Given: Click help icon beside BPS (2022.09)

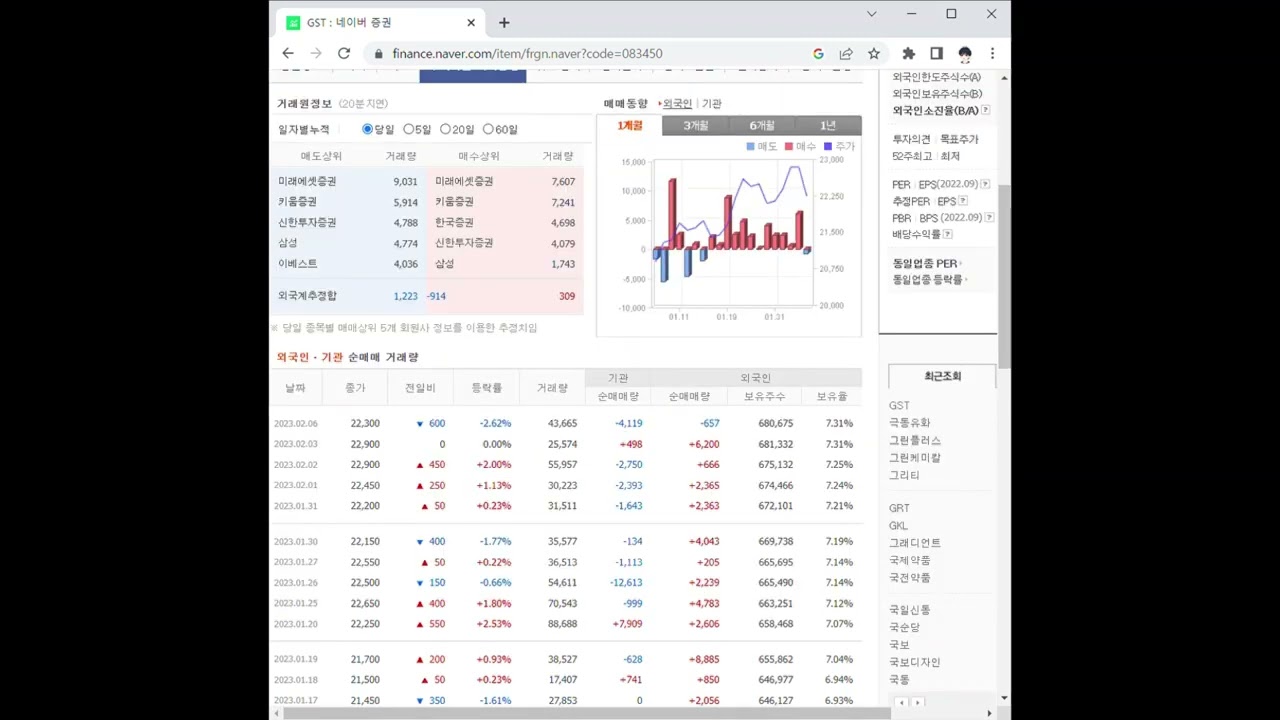Looking at the screenshot, I should (989, 217).
